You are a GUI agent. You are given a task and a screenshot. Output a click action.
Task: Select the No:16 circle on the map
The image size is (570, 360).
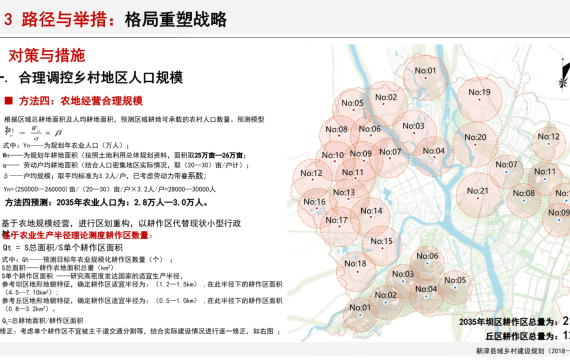coord(317,208)
